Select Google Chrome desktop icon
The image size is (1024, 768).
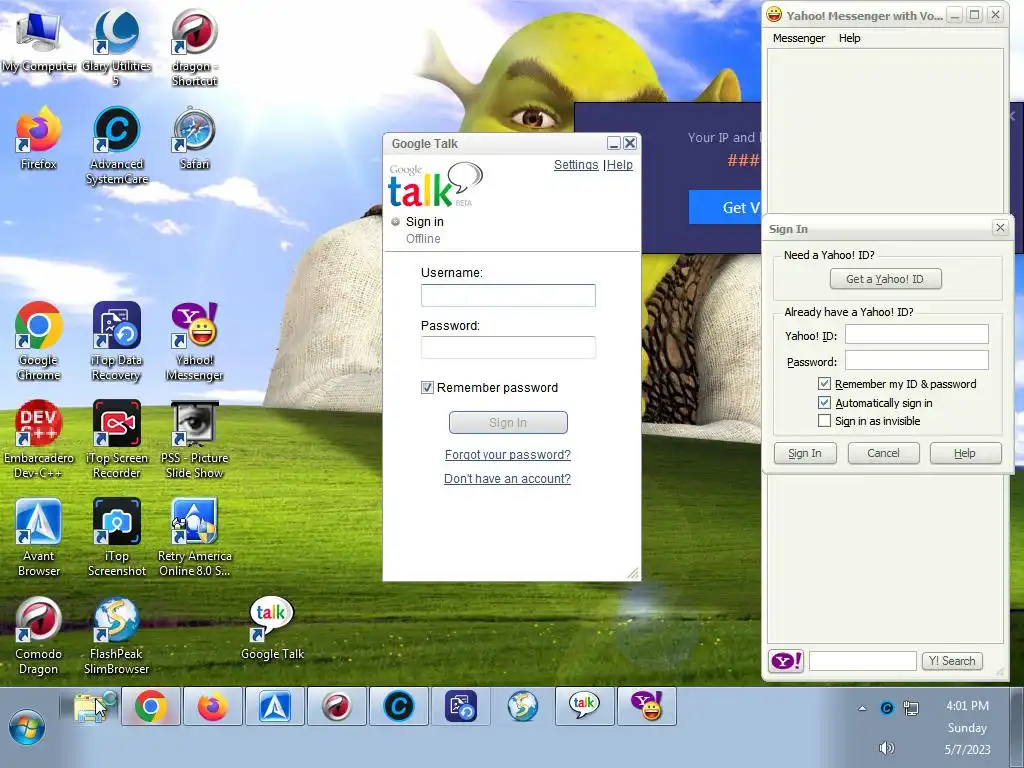39,341
